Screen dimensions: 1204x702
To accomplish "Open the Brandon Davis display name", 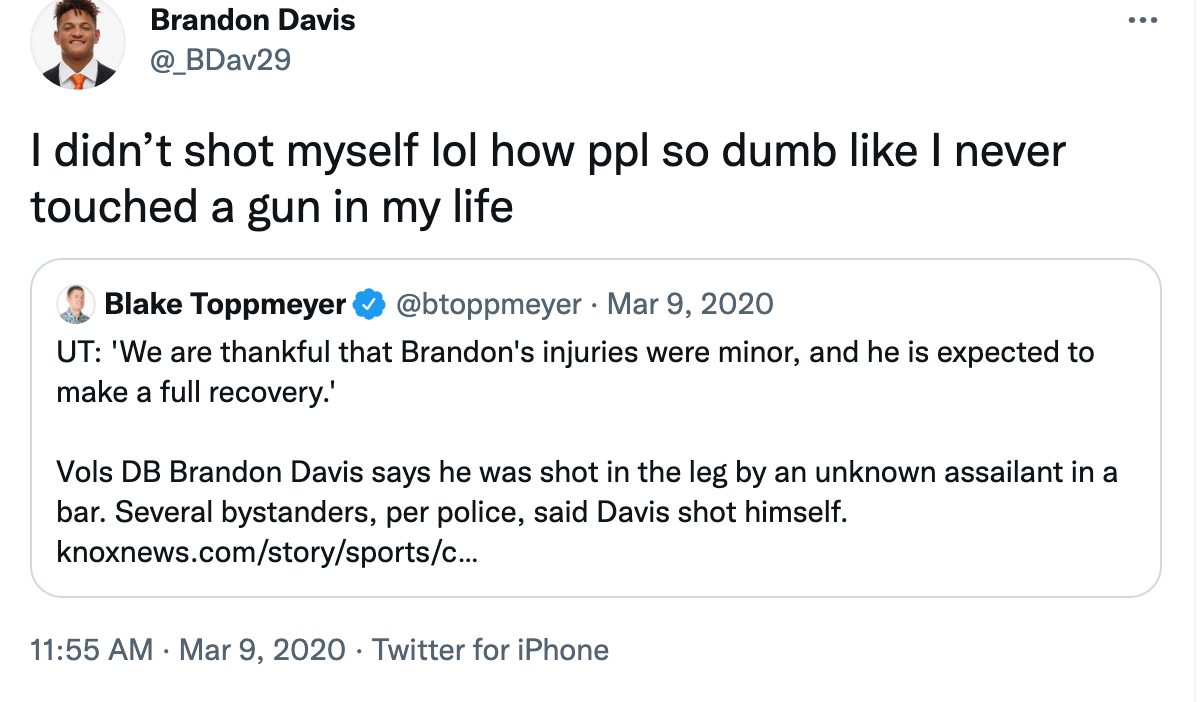I will [252, 20].
